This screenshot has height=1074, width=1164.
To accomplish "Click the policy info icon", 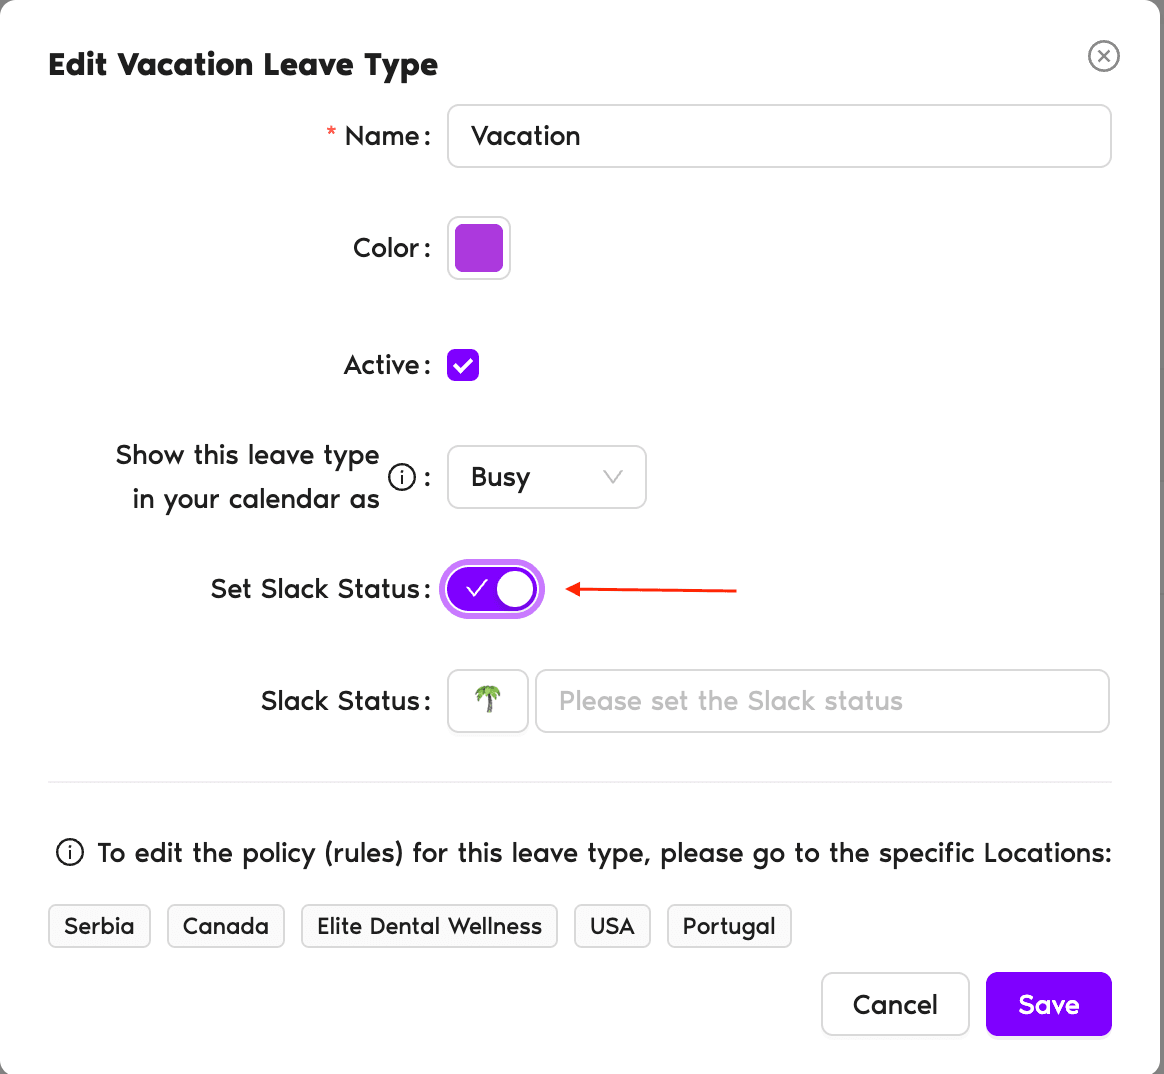I will 70,853.
